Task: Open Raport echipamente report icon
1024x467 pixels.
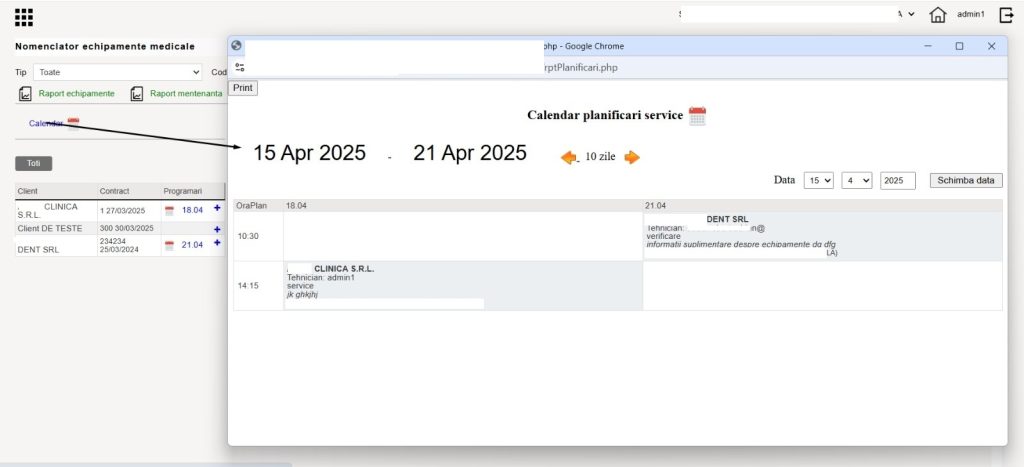Action: tap(25, 94)
